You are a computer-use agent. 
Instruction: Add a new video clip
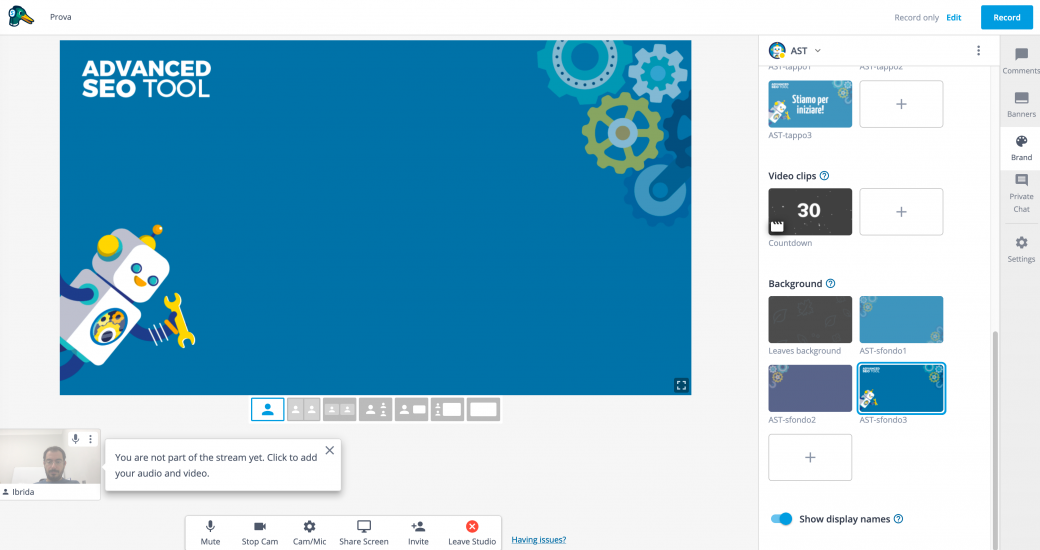tap(901, 212)
